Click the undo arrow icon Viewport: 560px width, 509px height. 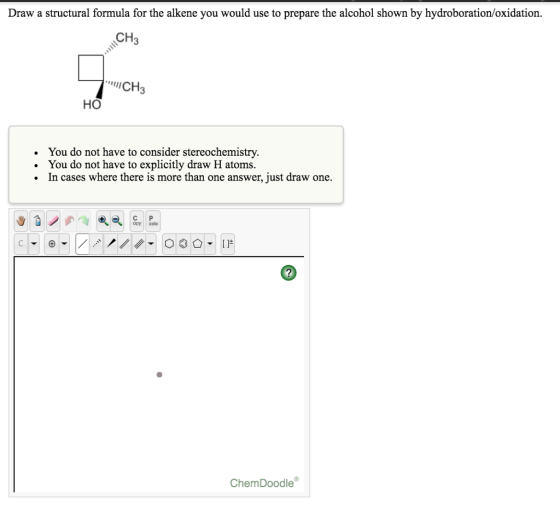pyautogui.click(x=69, y=221)
